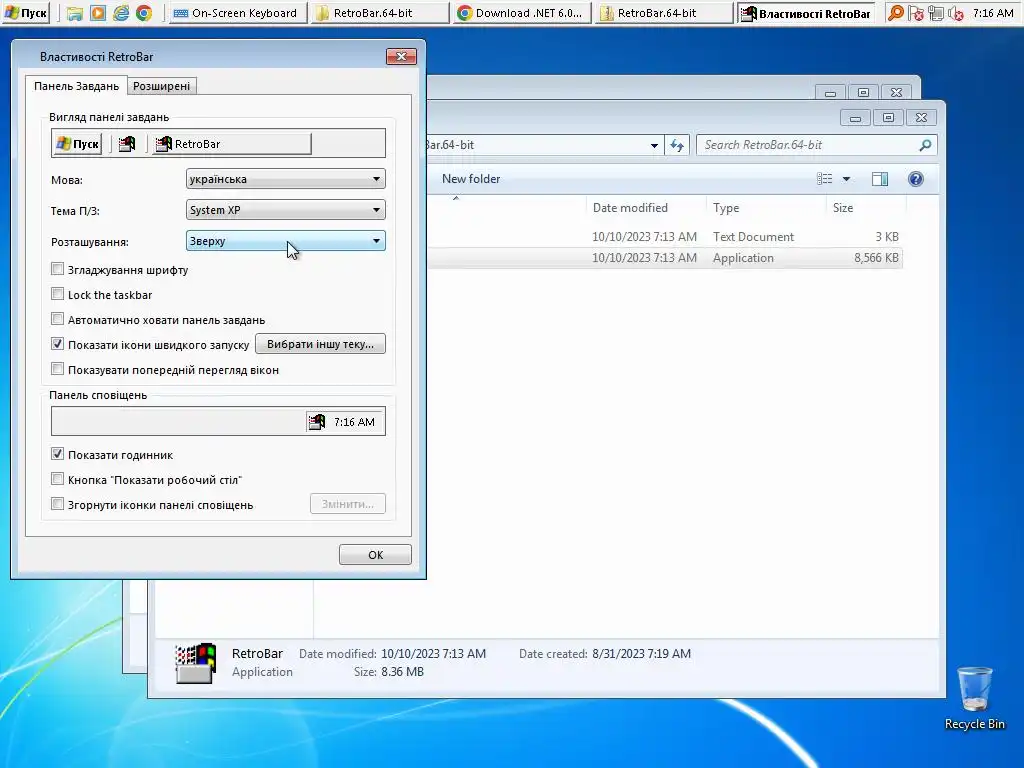Uncheck Показати ікони швидкого запуску
Image resolution: width=1024 pixels, height=768 pixels.
pyautogui.click(x=57, y=344)
